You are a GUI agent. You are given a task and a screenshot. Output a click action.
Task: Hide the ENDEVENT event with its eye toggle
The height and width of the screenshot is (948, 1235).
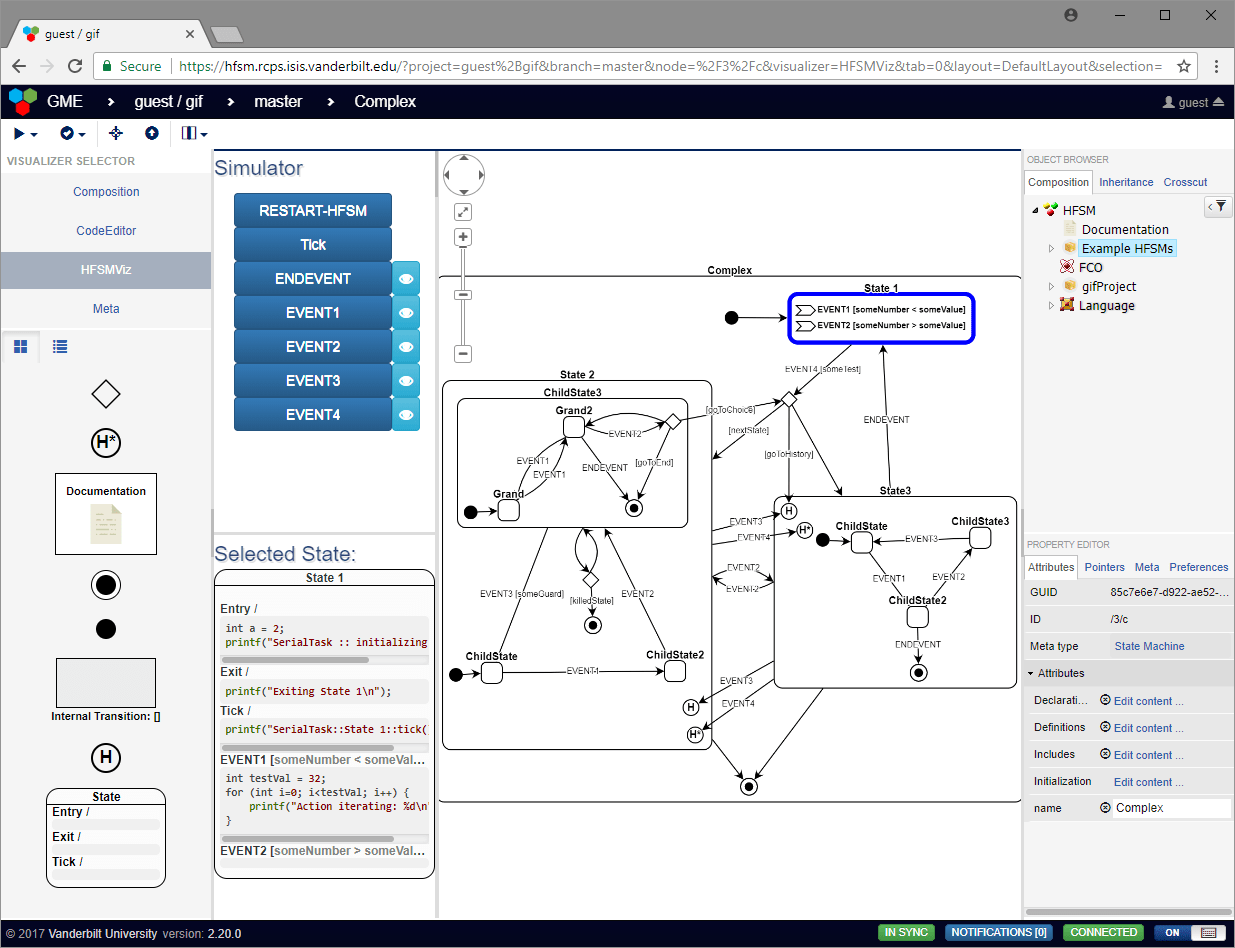point(405,278)
